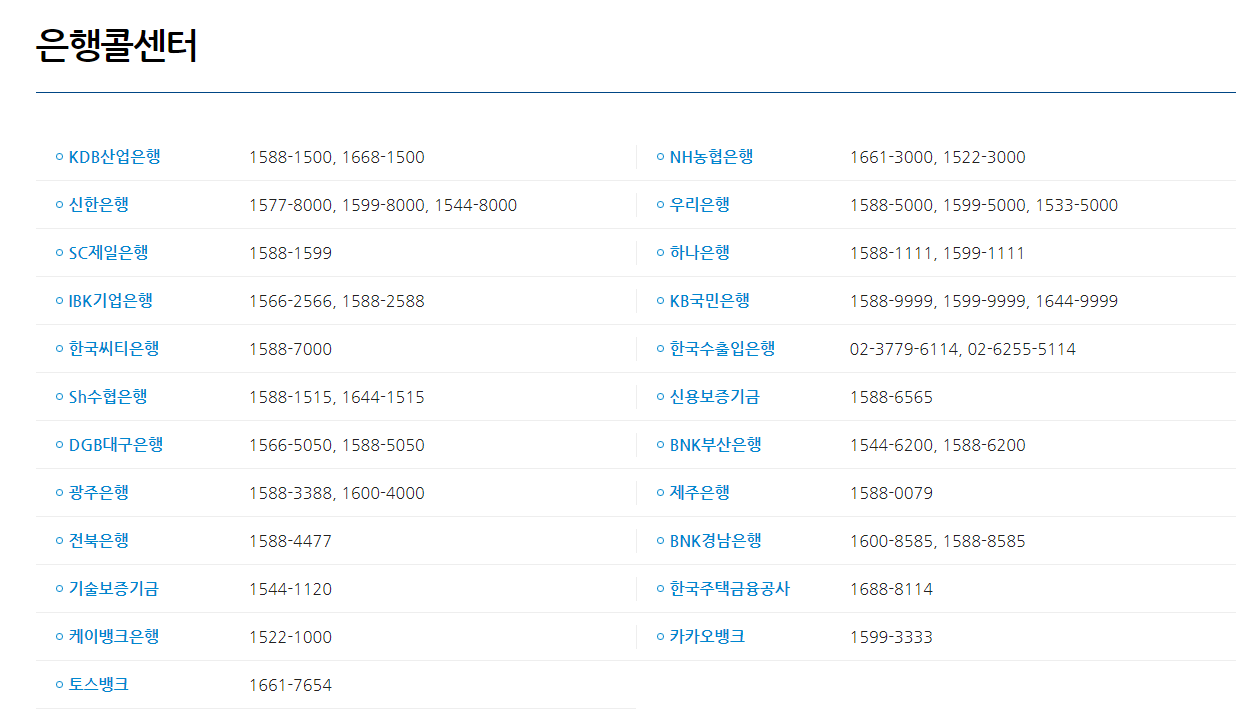Click the 은행콜센터 page heading
This screenshot has width=1255, height=727.
tap(117, 46)
